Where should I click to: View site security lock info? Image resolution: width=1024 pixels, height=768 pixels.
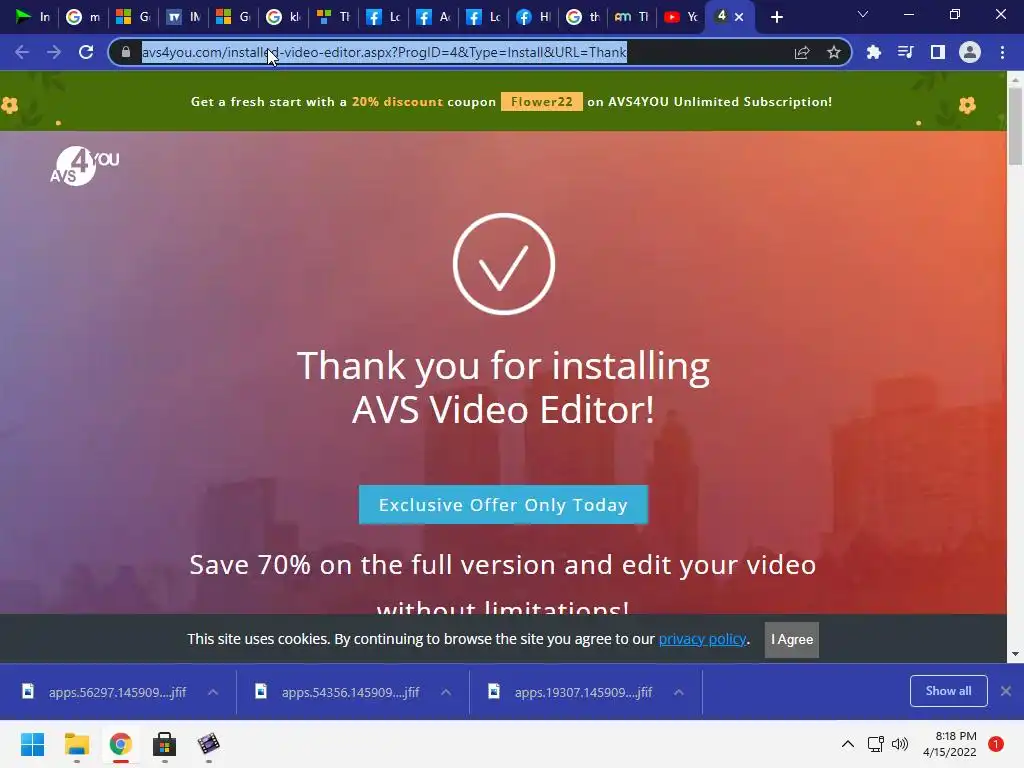126,52
